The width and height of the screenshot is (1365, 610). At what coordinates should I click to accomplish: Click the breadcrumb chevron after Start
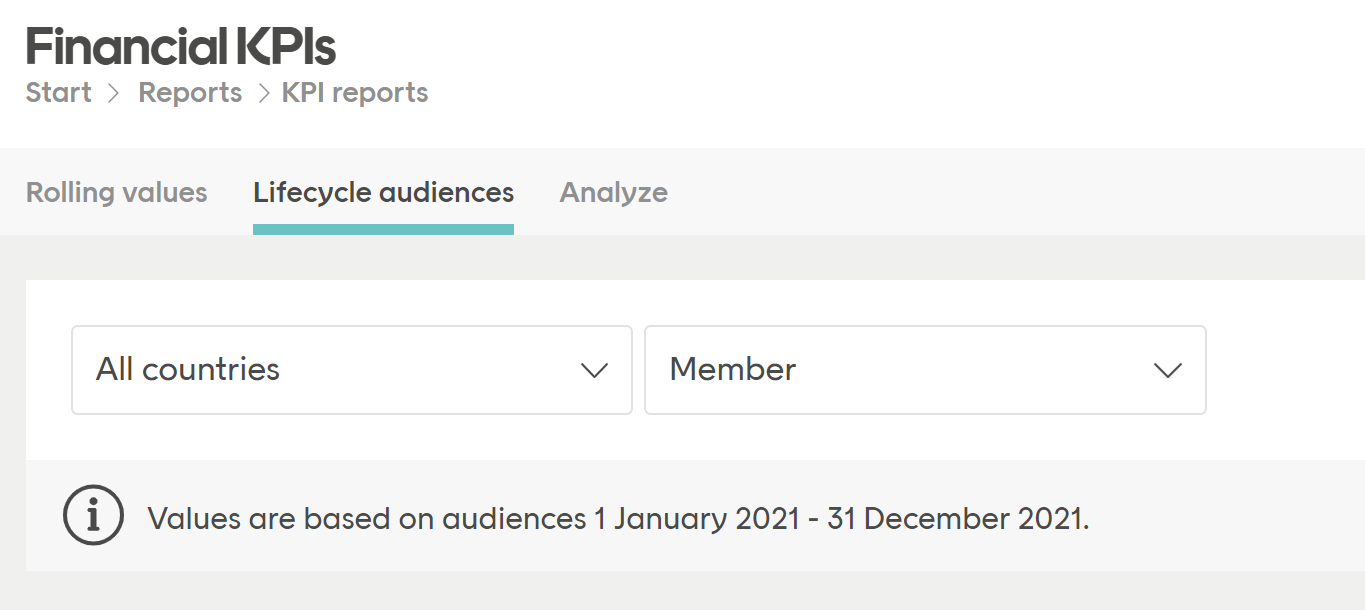(112, 93)
